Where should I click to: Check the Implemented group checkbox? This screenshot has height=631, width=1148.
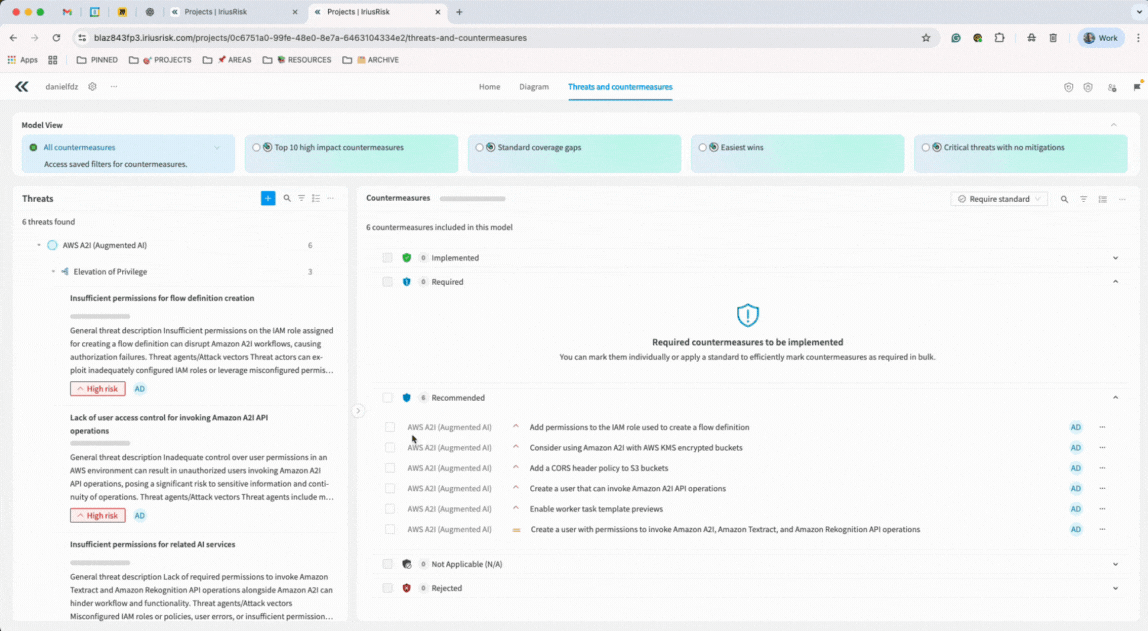tap(387, 258)
